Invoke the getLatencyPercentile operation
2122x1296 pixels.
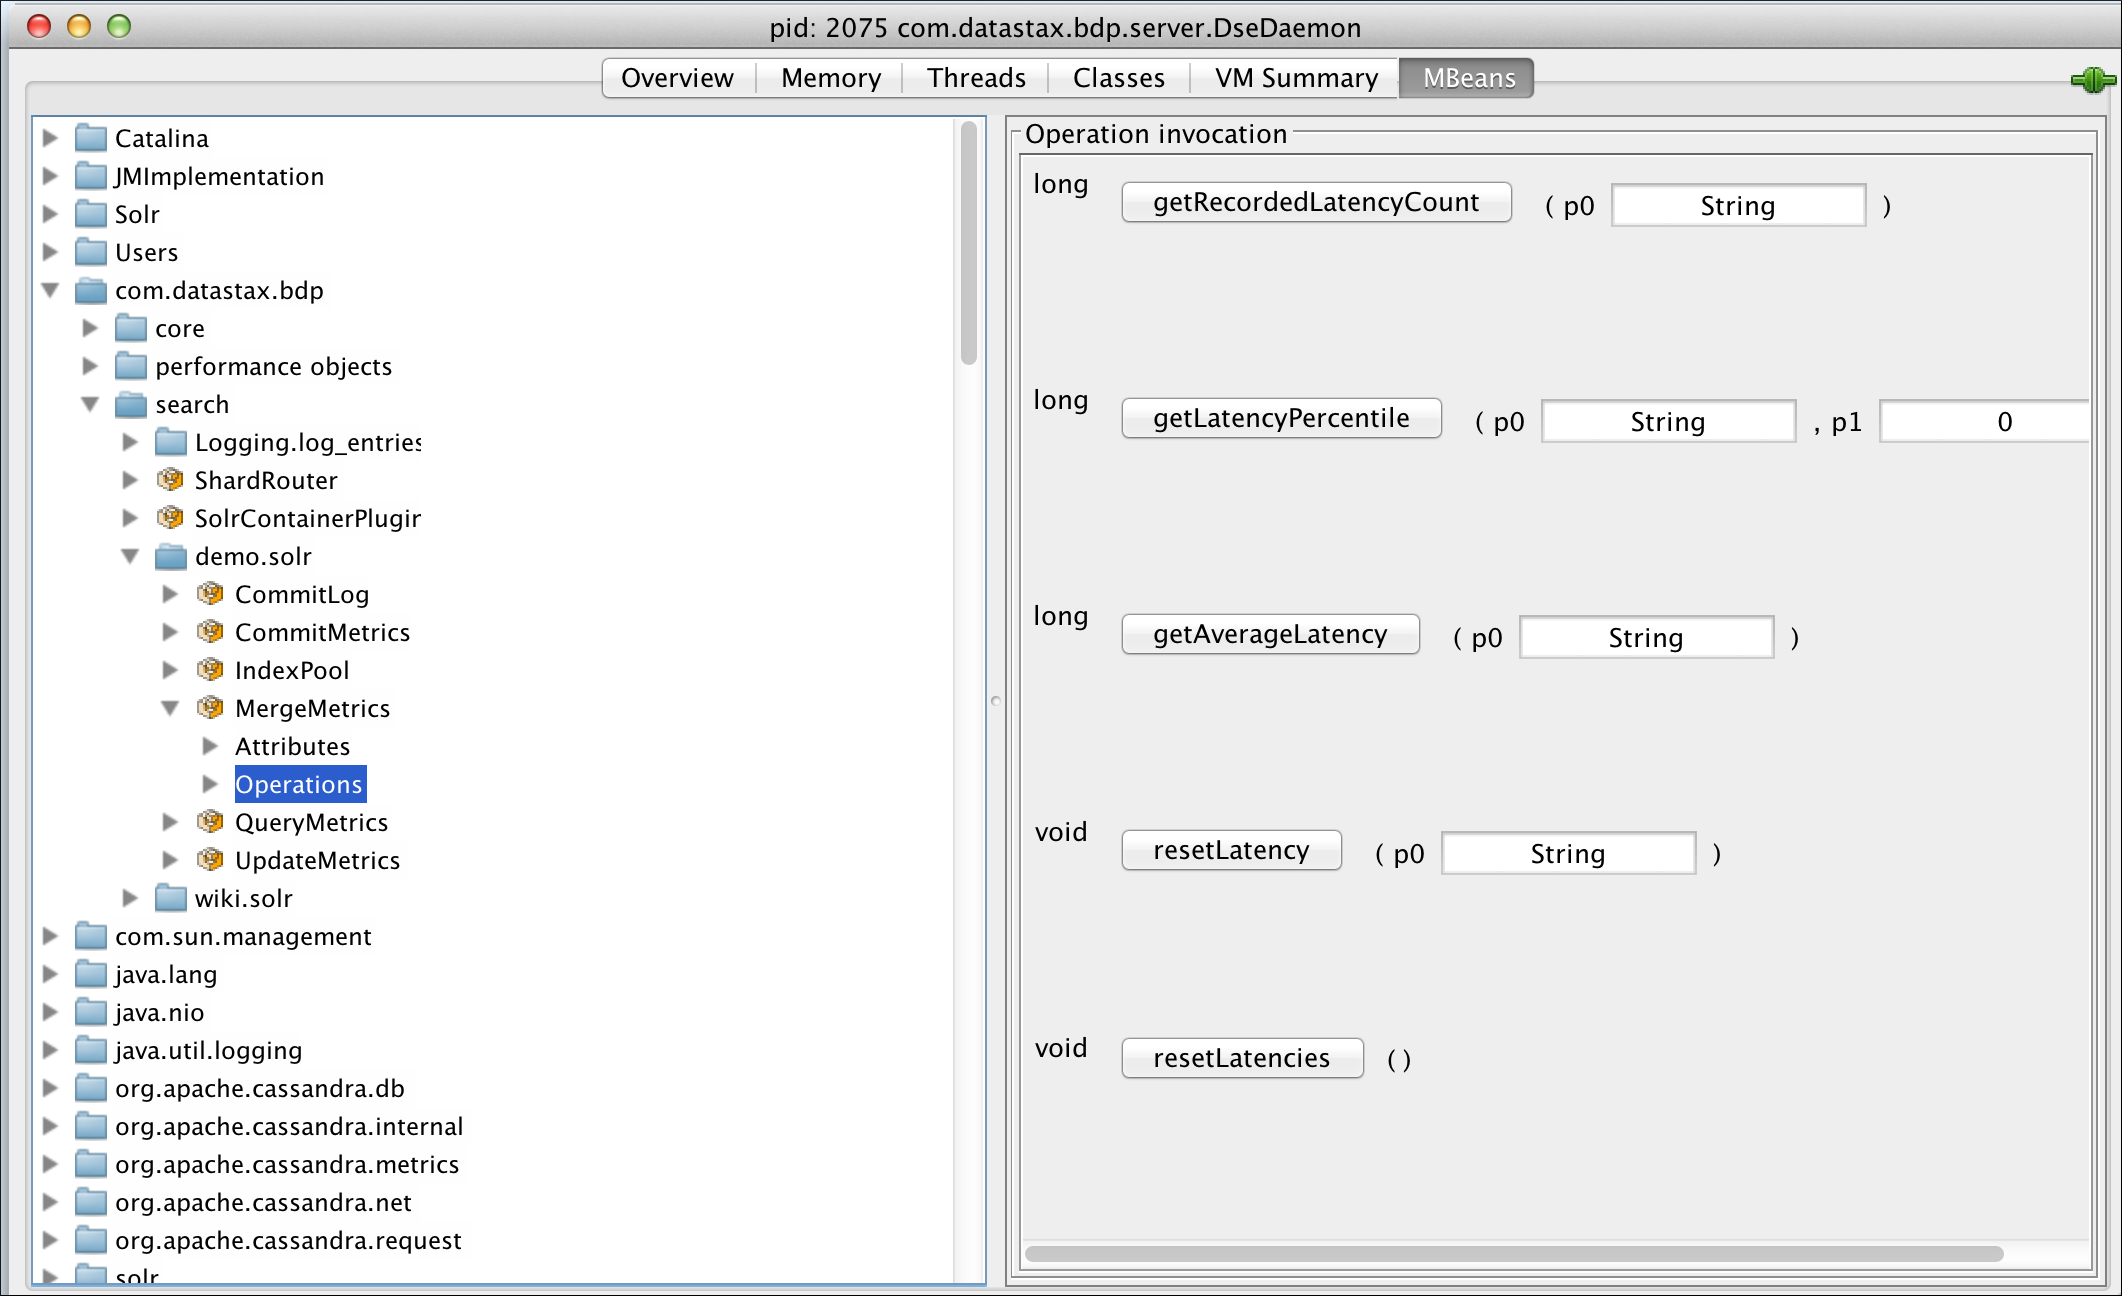click(x=1280, y=418)
